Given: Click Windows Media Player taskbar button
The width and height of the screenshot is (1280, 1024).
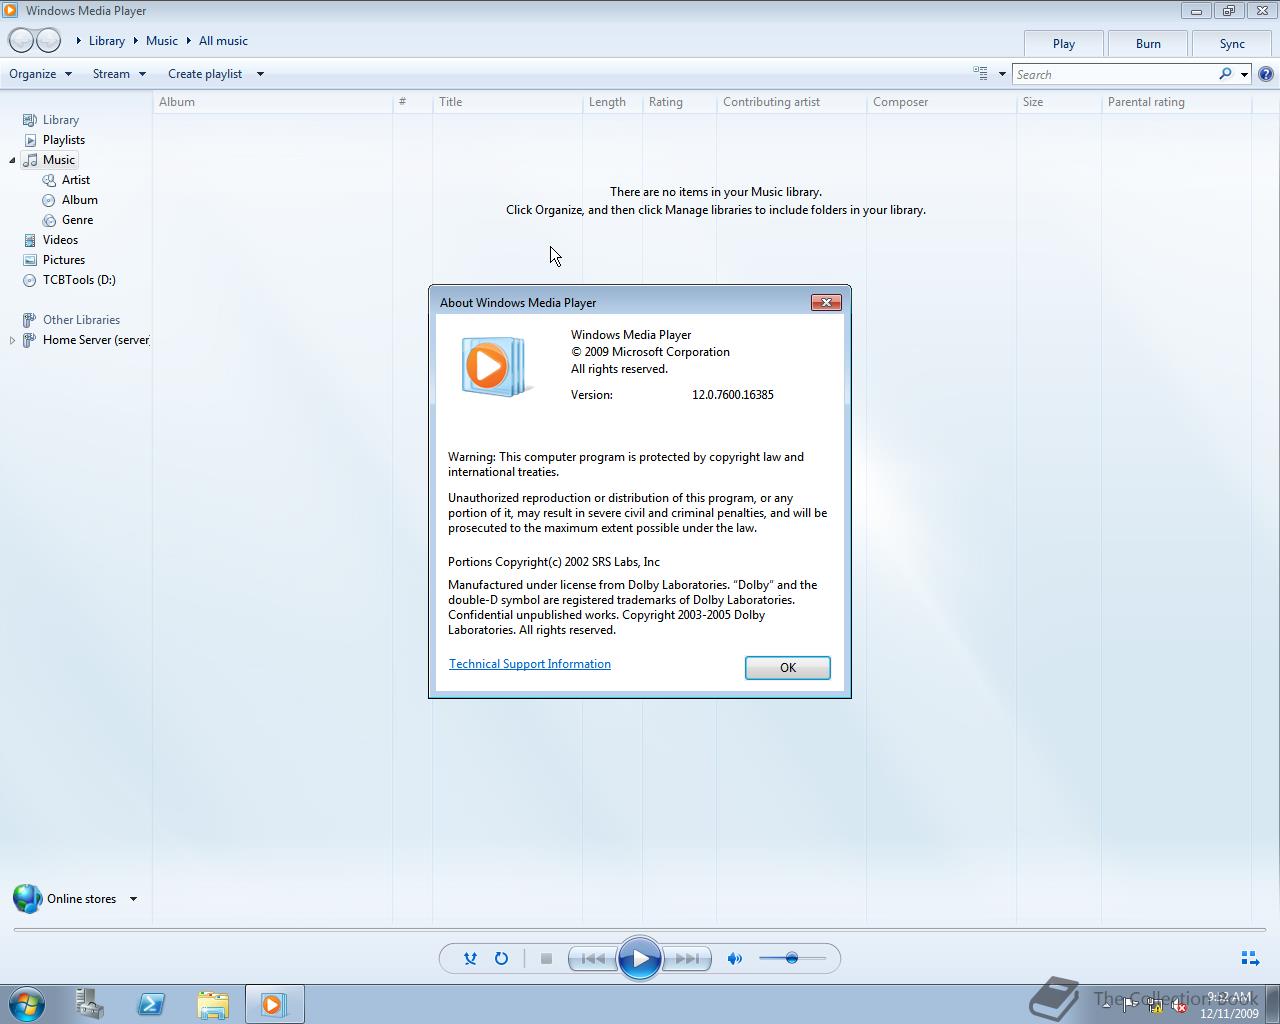Looking at the screenshot, I should click(274, 1004).
